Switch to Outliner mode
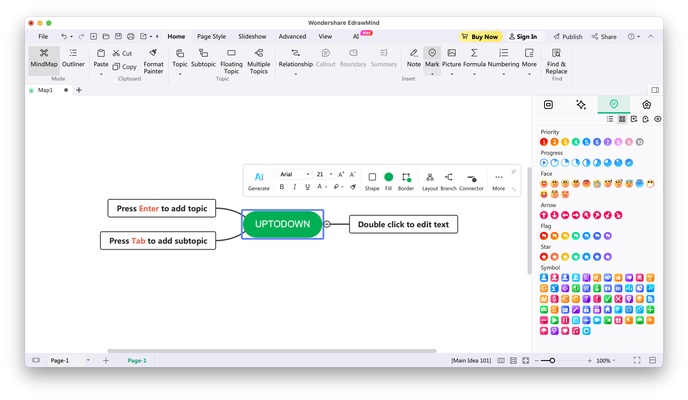The height and width of the screenshot is (400, 688). (x=73, y=58)
